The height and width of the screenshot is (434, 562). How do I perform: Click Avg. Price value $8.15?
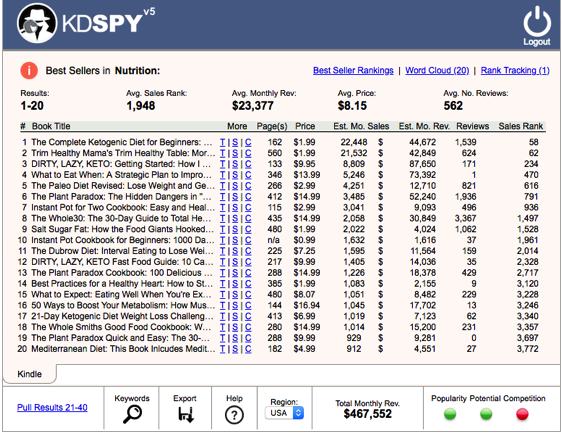pyautogui.click(x=352, y=106)
